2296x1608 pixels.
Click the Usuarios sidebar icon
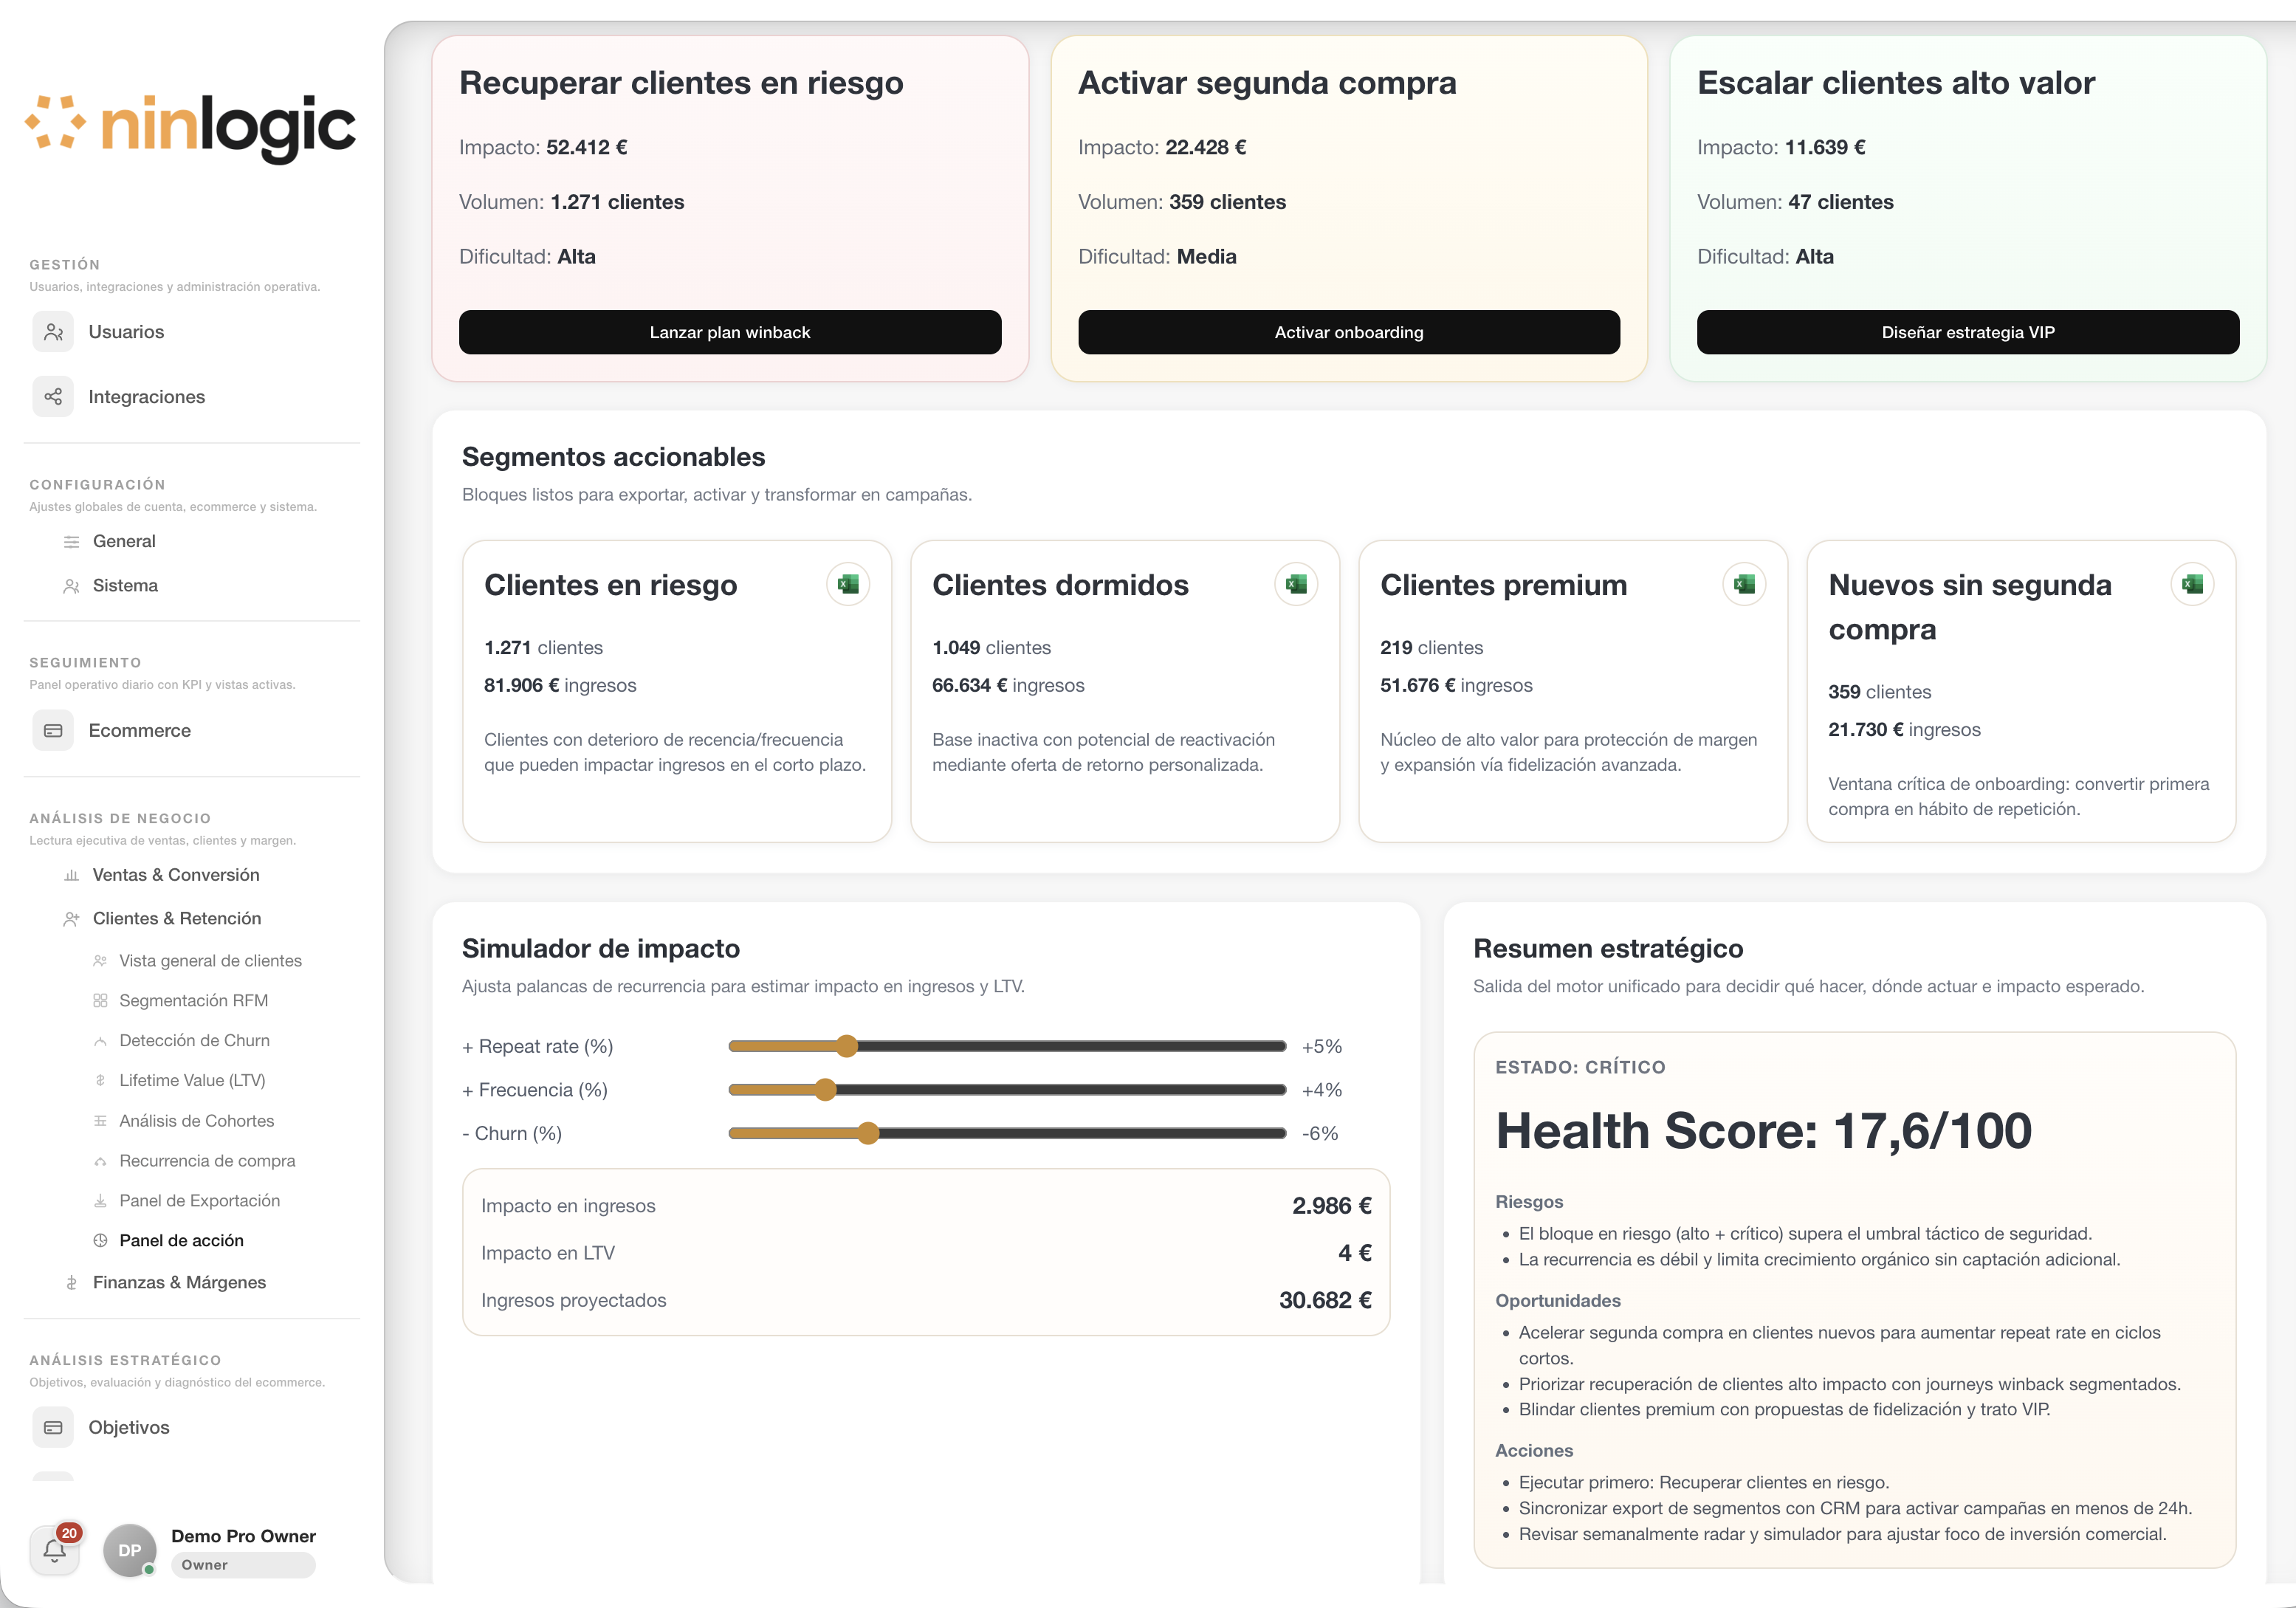(x=53, y=332)
